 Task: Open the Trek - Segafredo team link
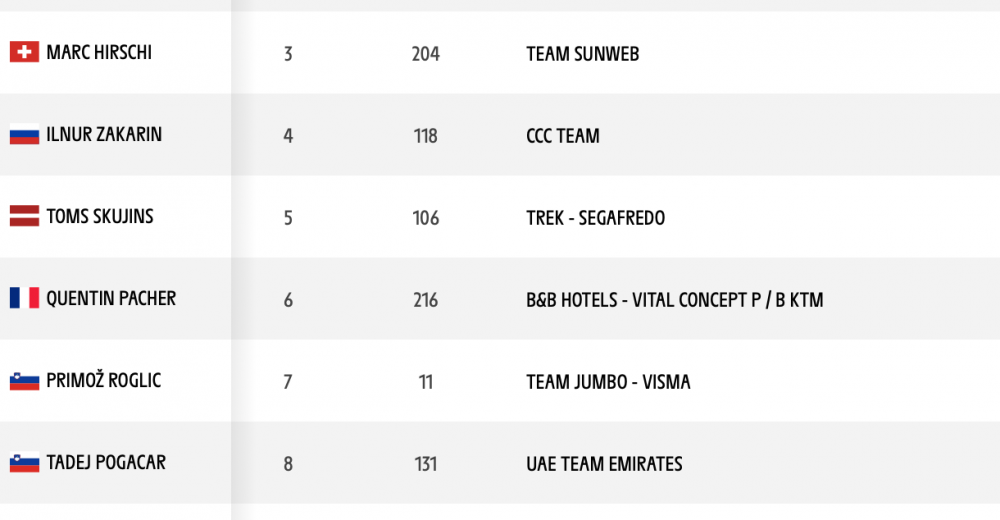(595, 218)
